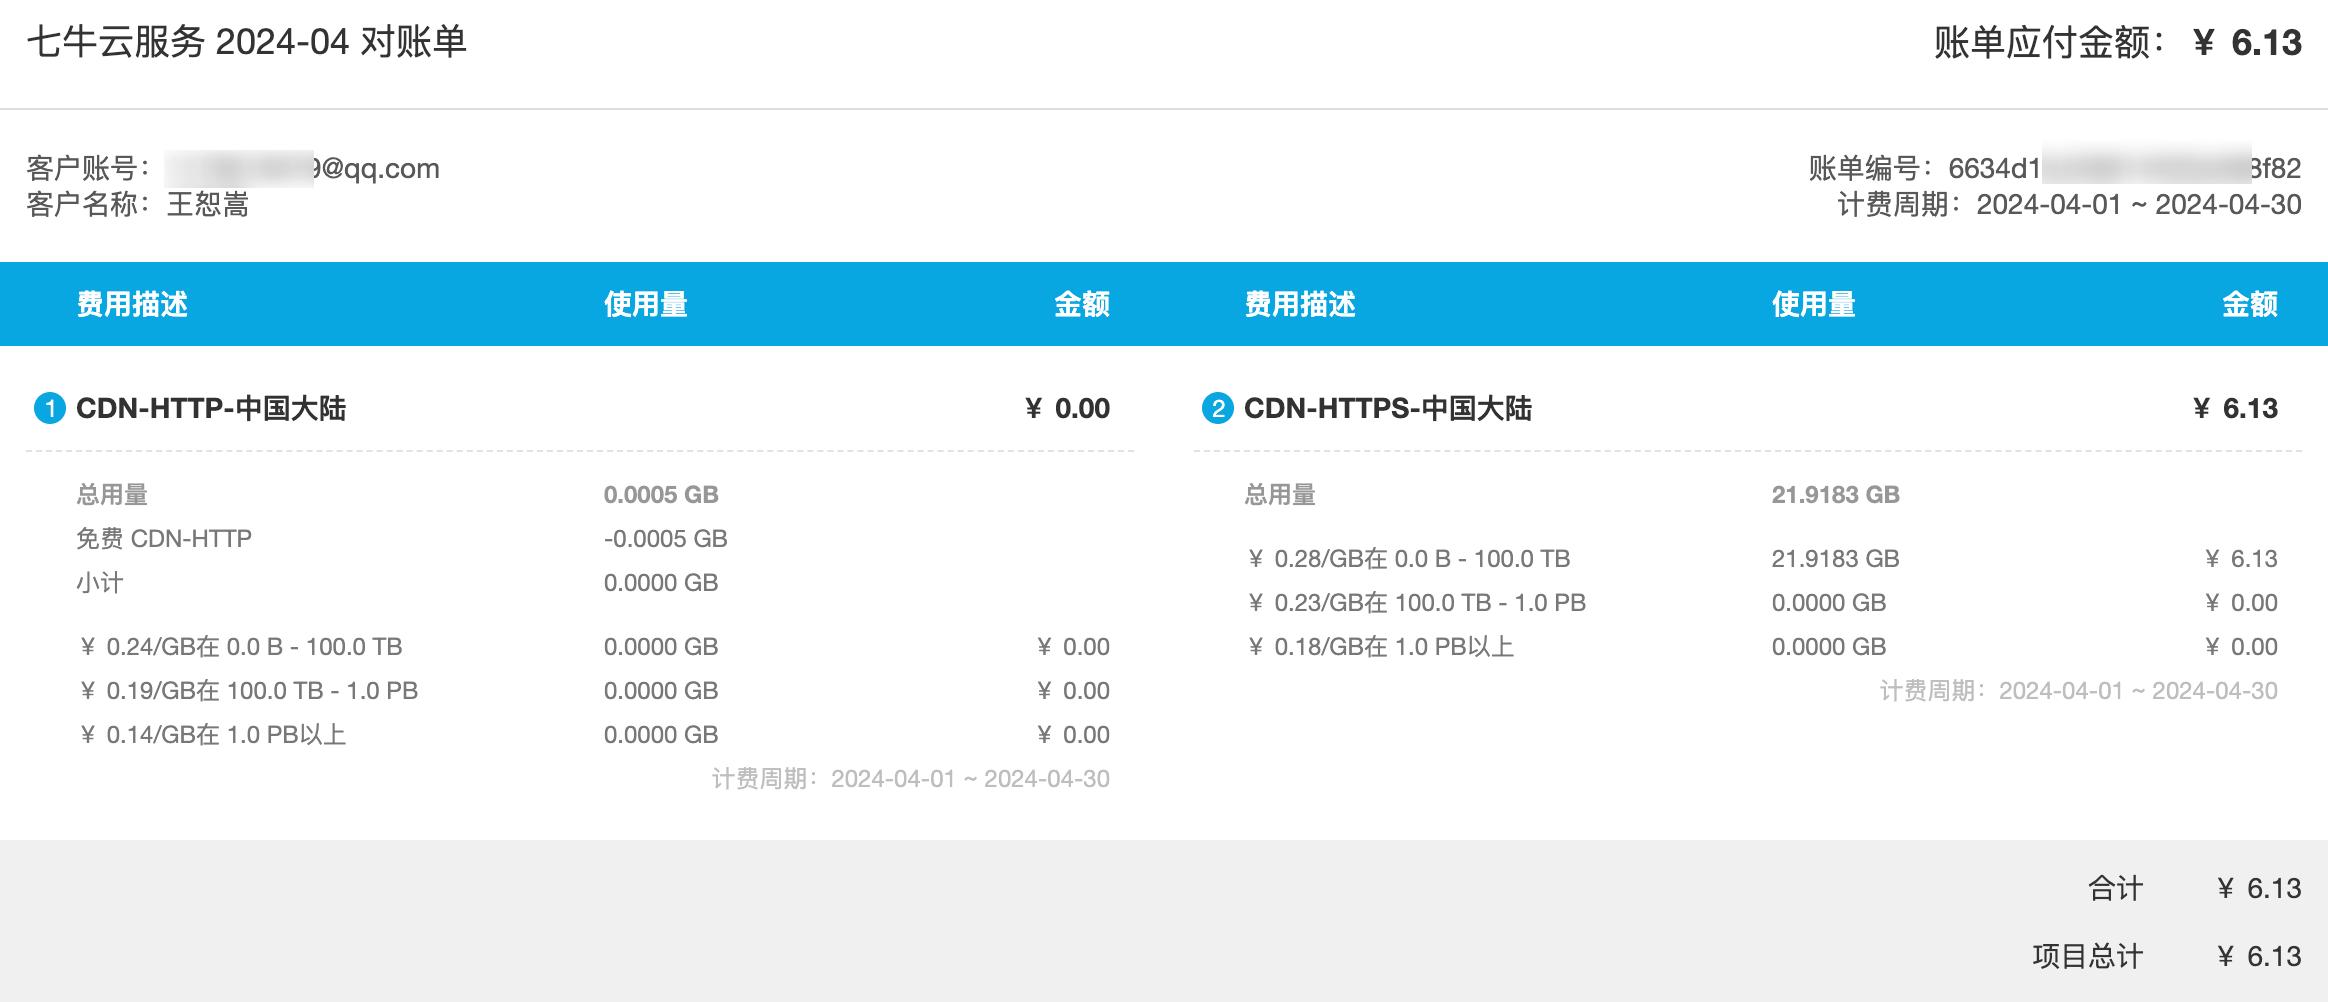
Task: Click the '项目总计' label
Action: pyautogui.click(x=2088, y=956)
